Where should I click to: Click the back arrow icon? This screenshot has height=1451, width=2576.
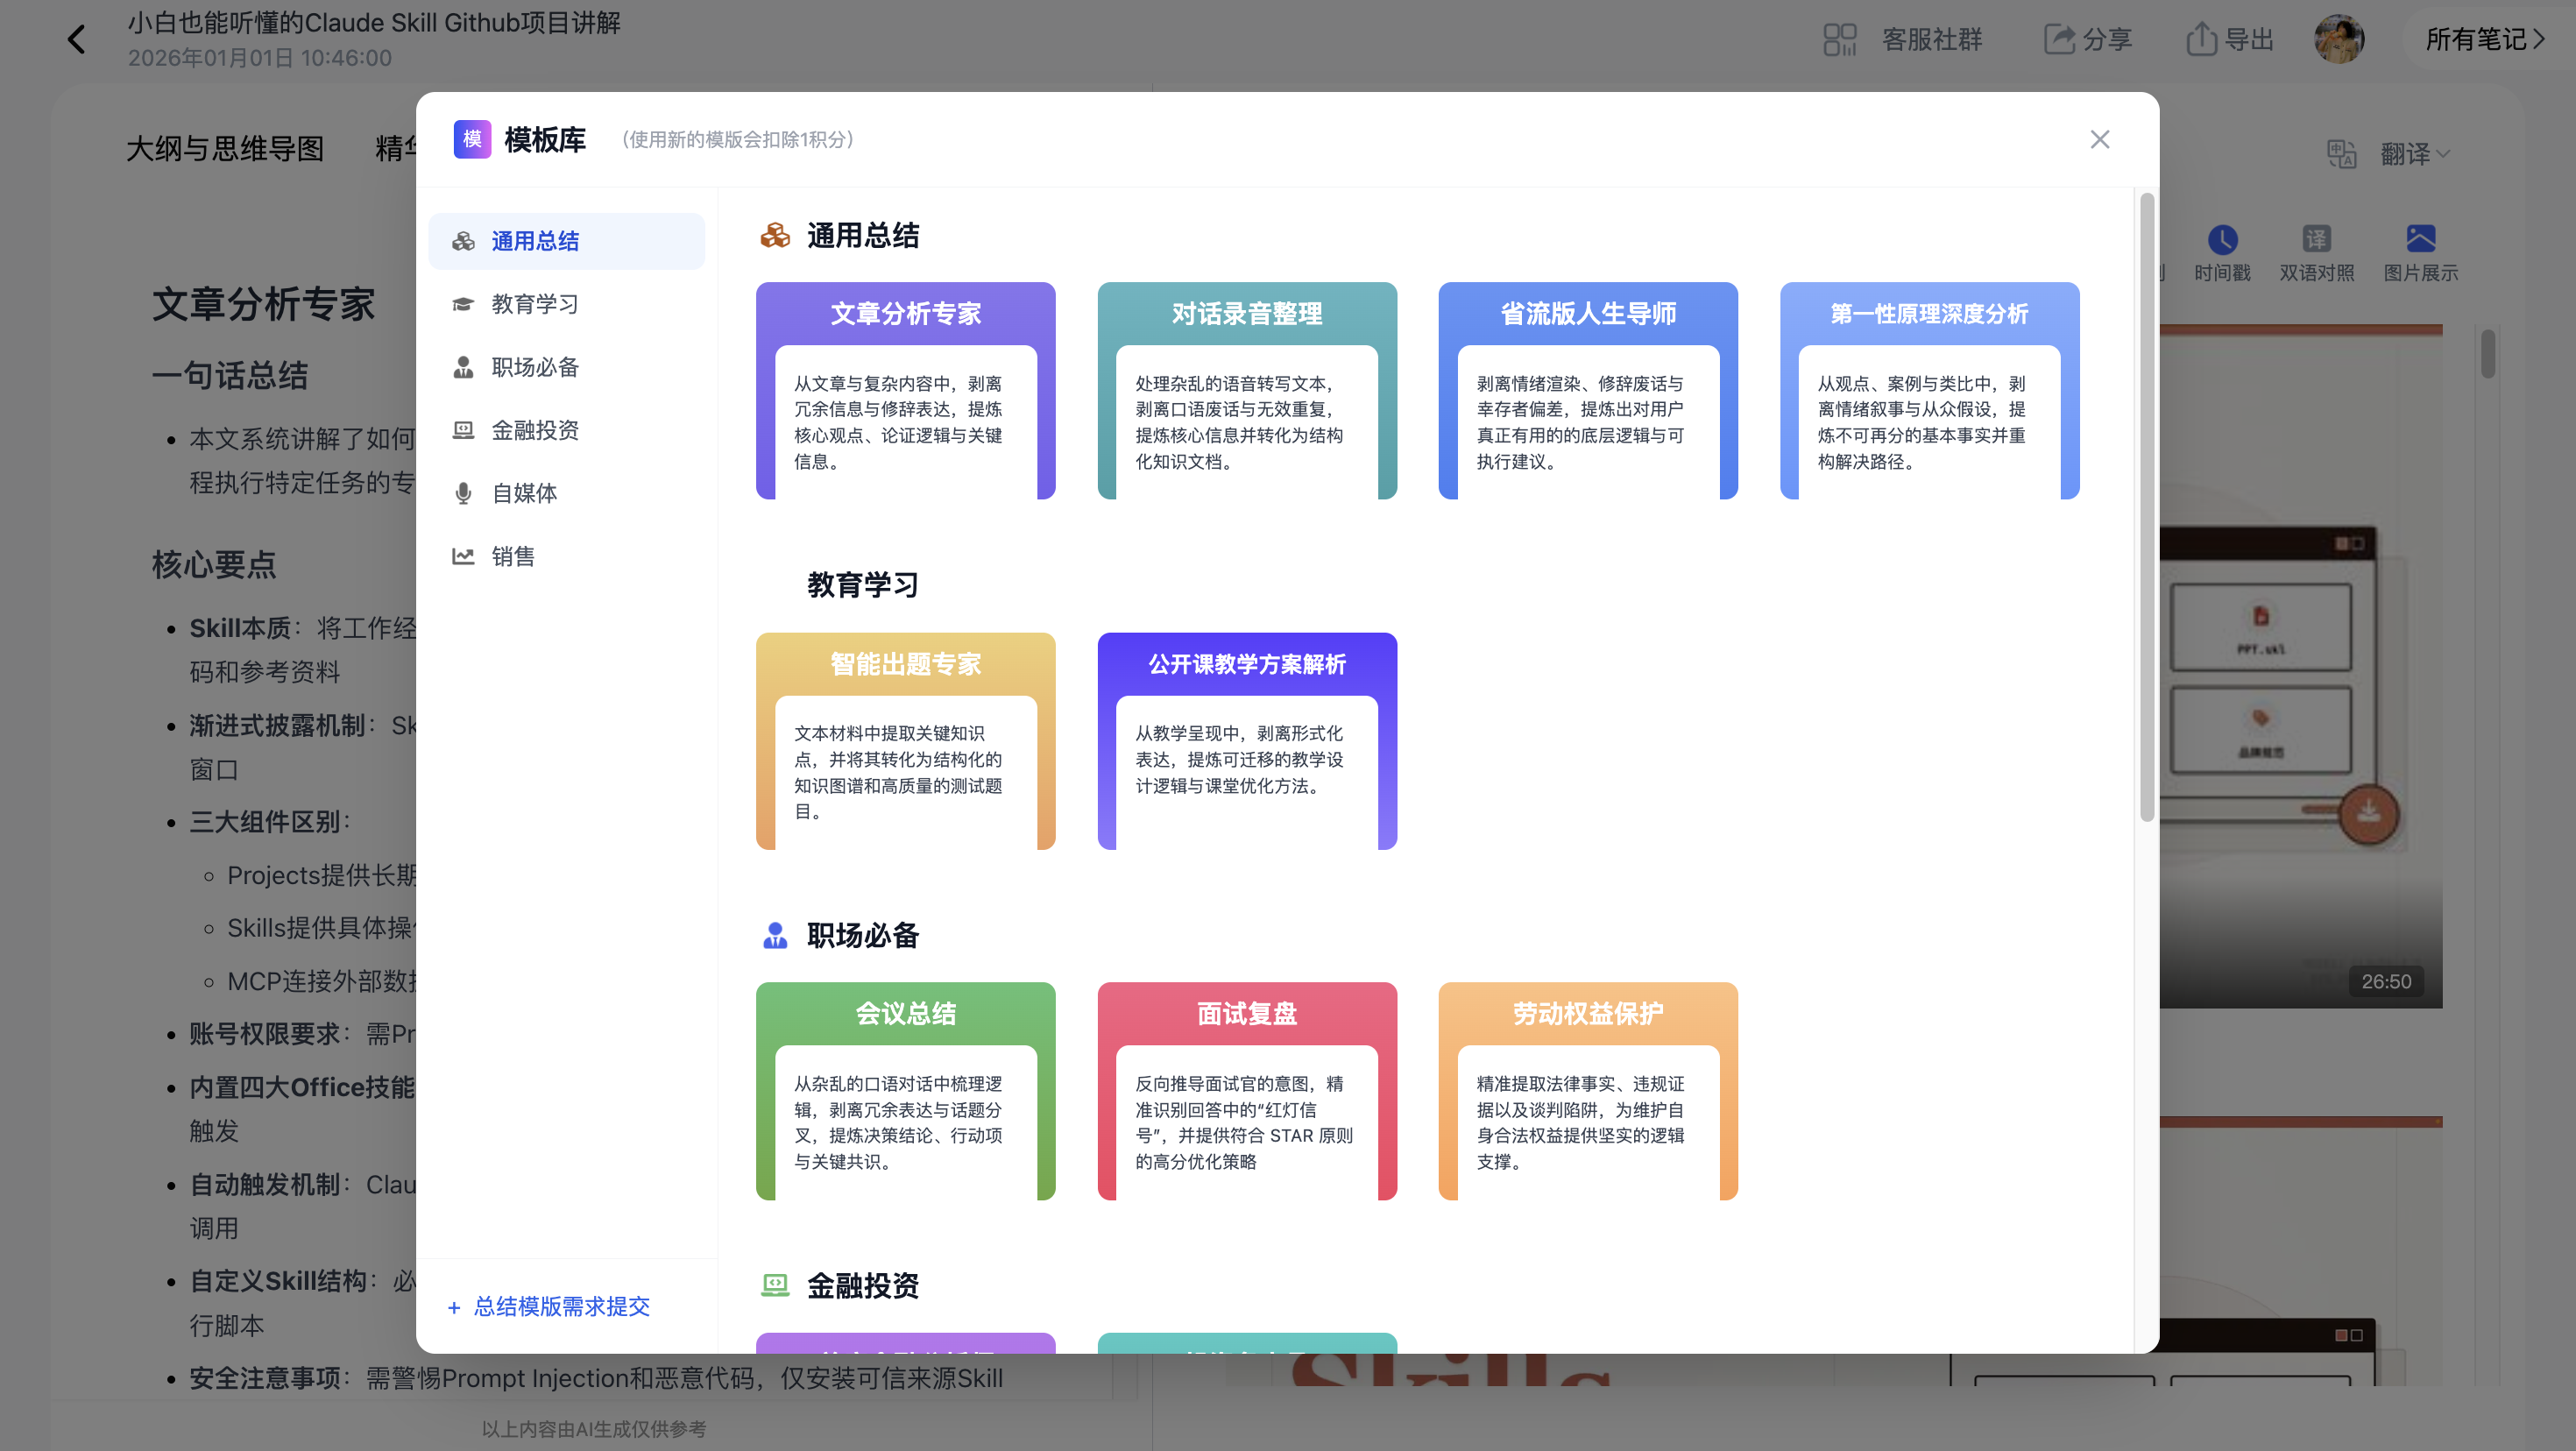[76, 39]
